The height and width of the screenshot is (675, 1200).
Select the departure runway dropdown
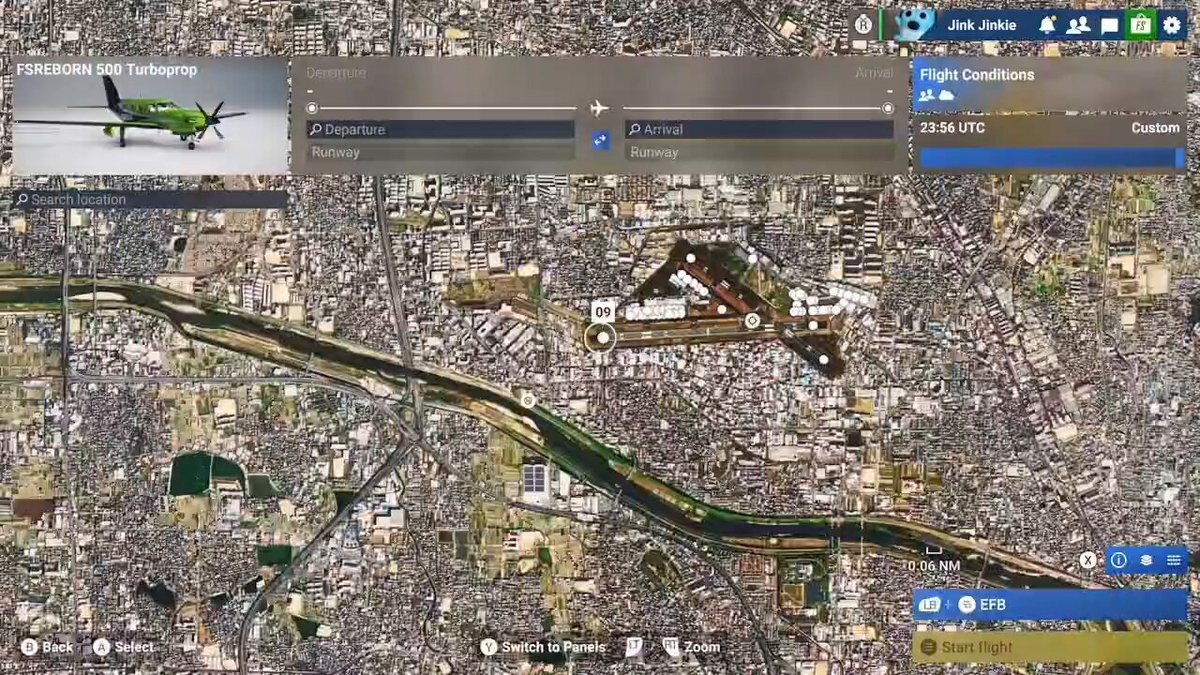[441, 153]
